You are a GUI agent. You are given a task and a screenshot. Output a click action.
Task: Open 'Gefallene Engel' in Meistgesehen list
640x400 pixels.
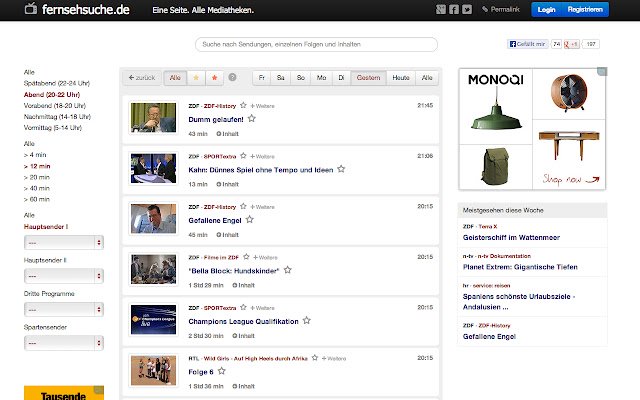pos(489,336)
